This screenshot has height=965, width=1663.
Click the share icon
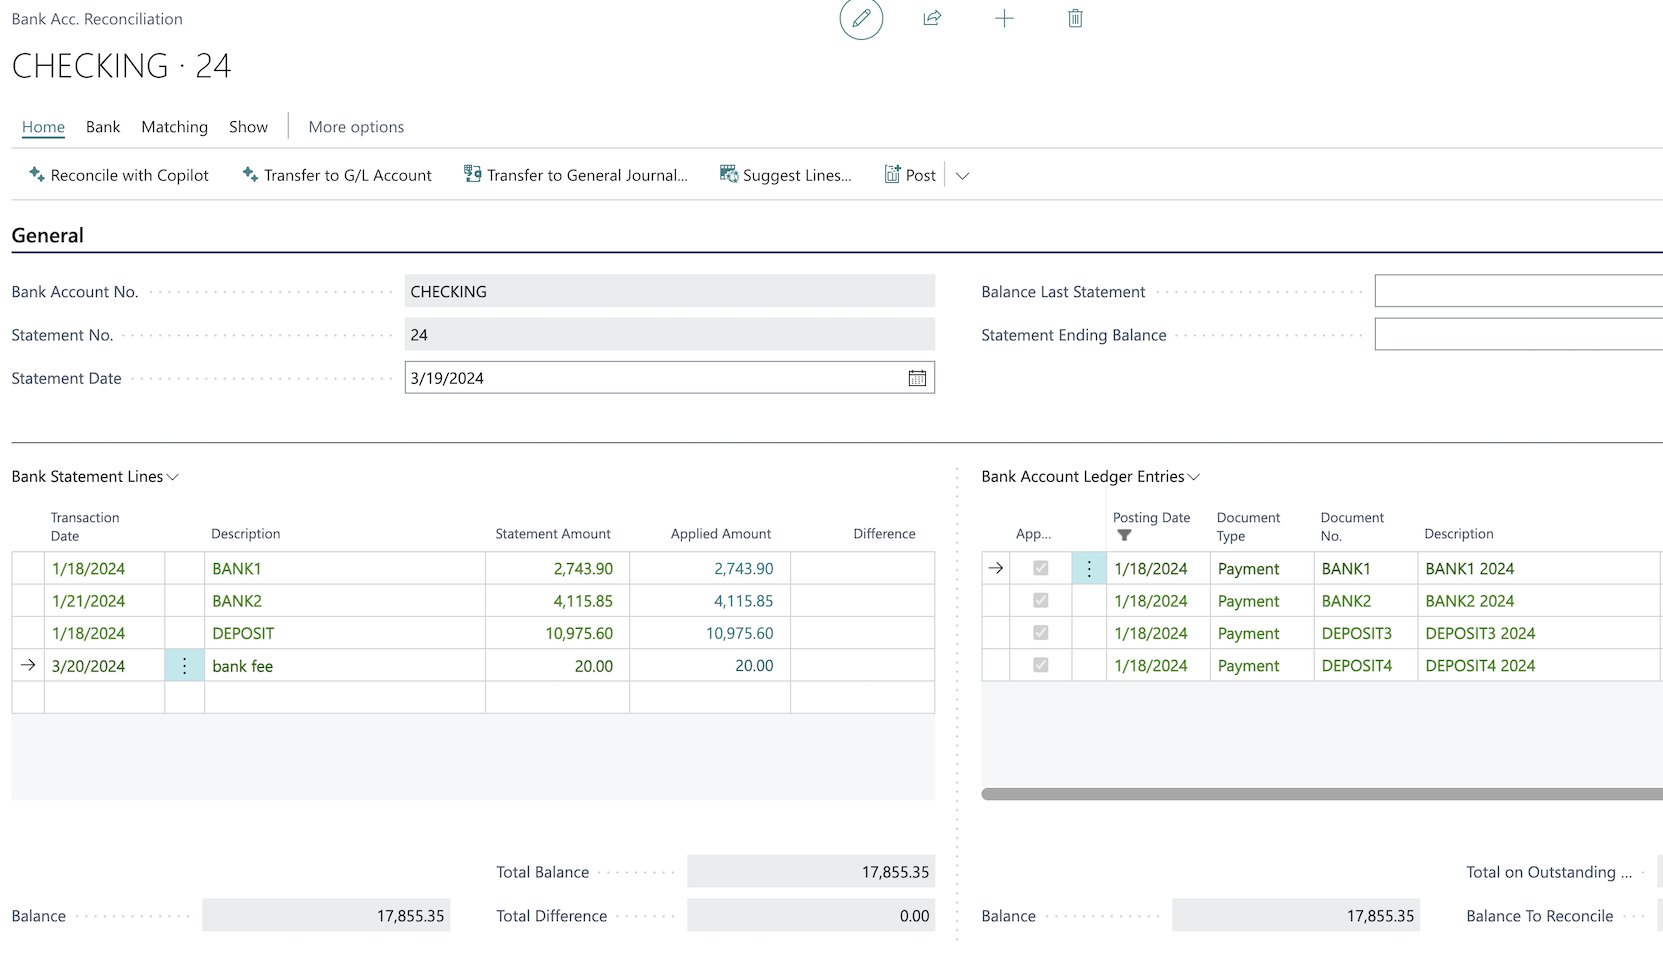[932, 18]
